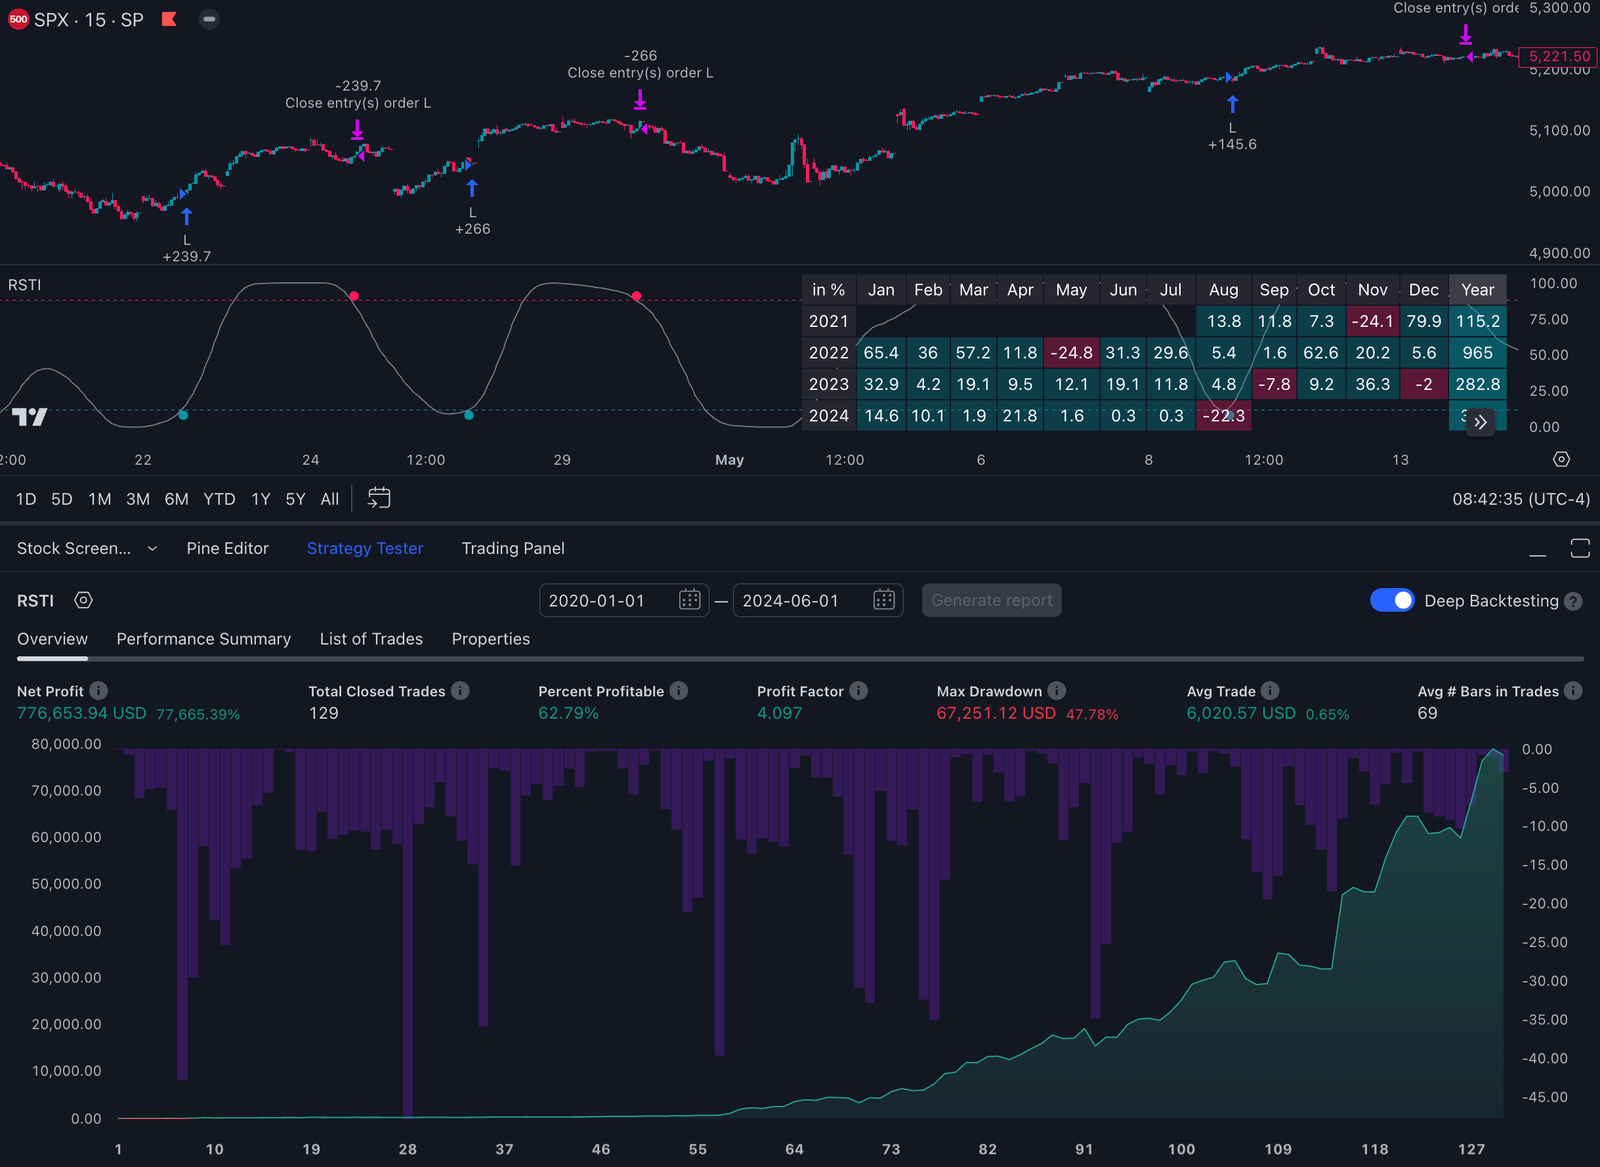Click the TradingView logo on the chart

click(29, 417)
